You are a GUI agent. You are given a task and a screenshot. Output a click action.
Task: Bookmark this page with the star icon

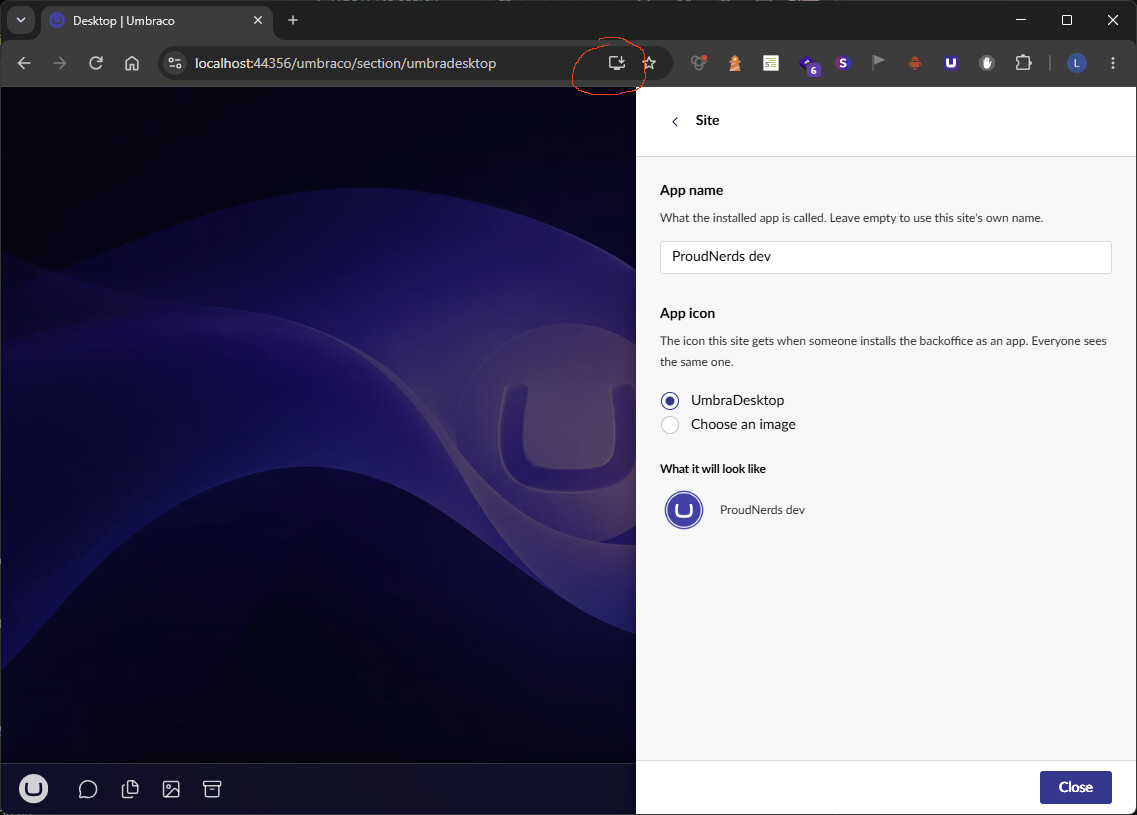(x=649, y=63)
